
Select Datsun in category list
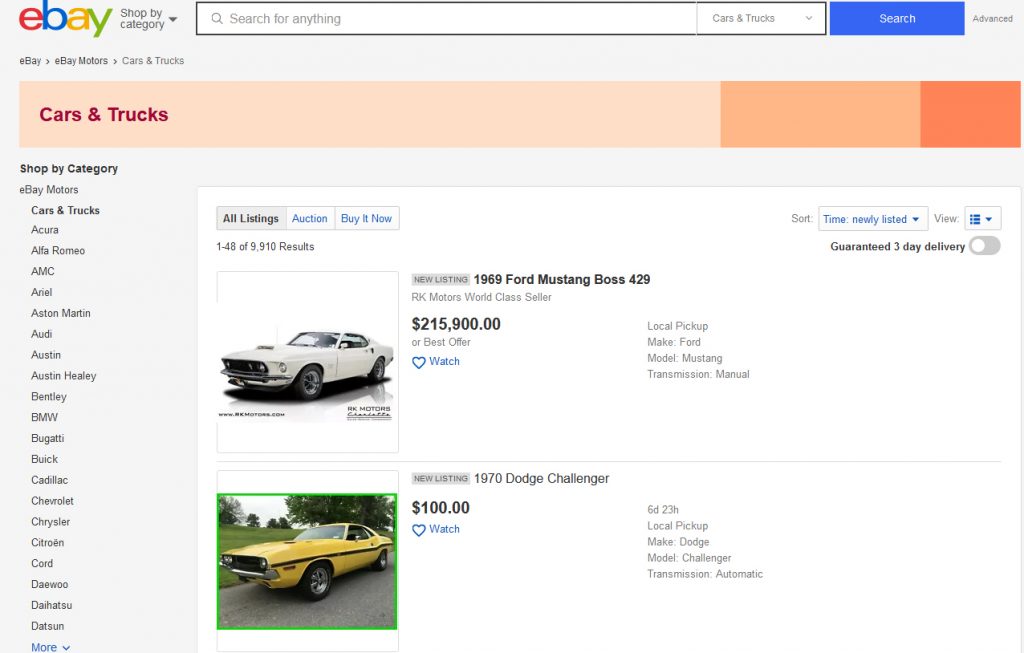[x=48, y=626]
